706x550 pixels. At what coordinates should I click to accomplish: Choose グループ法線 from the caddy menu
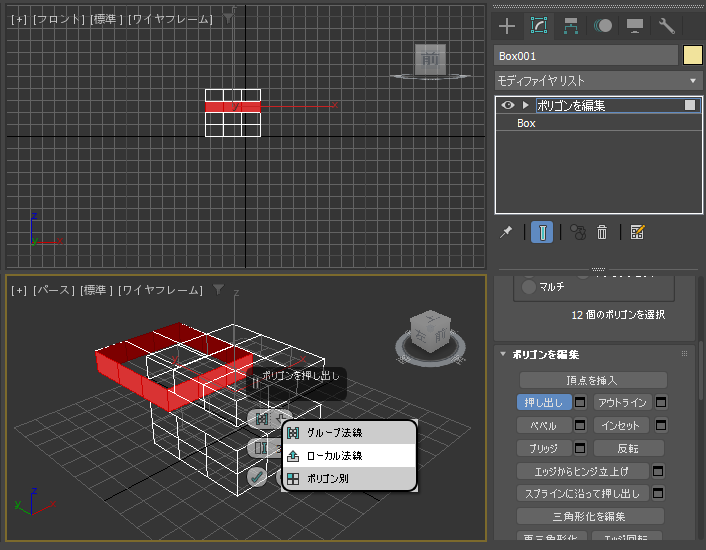[x=349, y=433]
